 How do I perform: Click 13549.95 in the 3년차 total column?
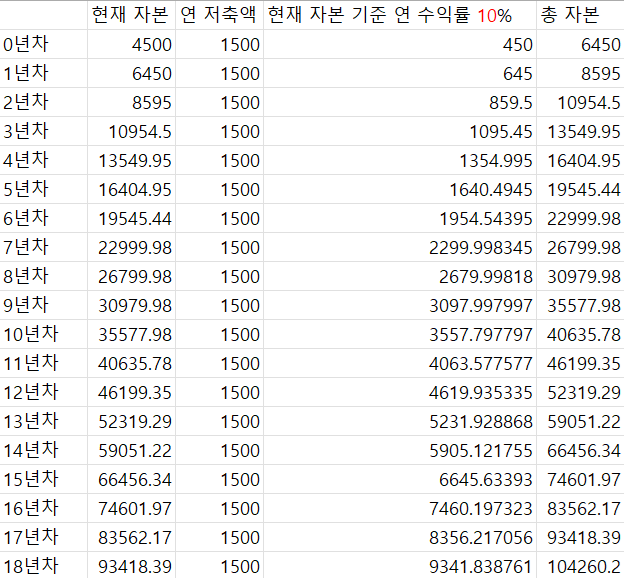(580, 131)
